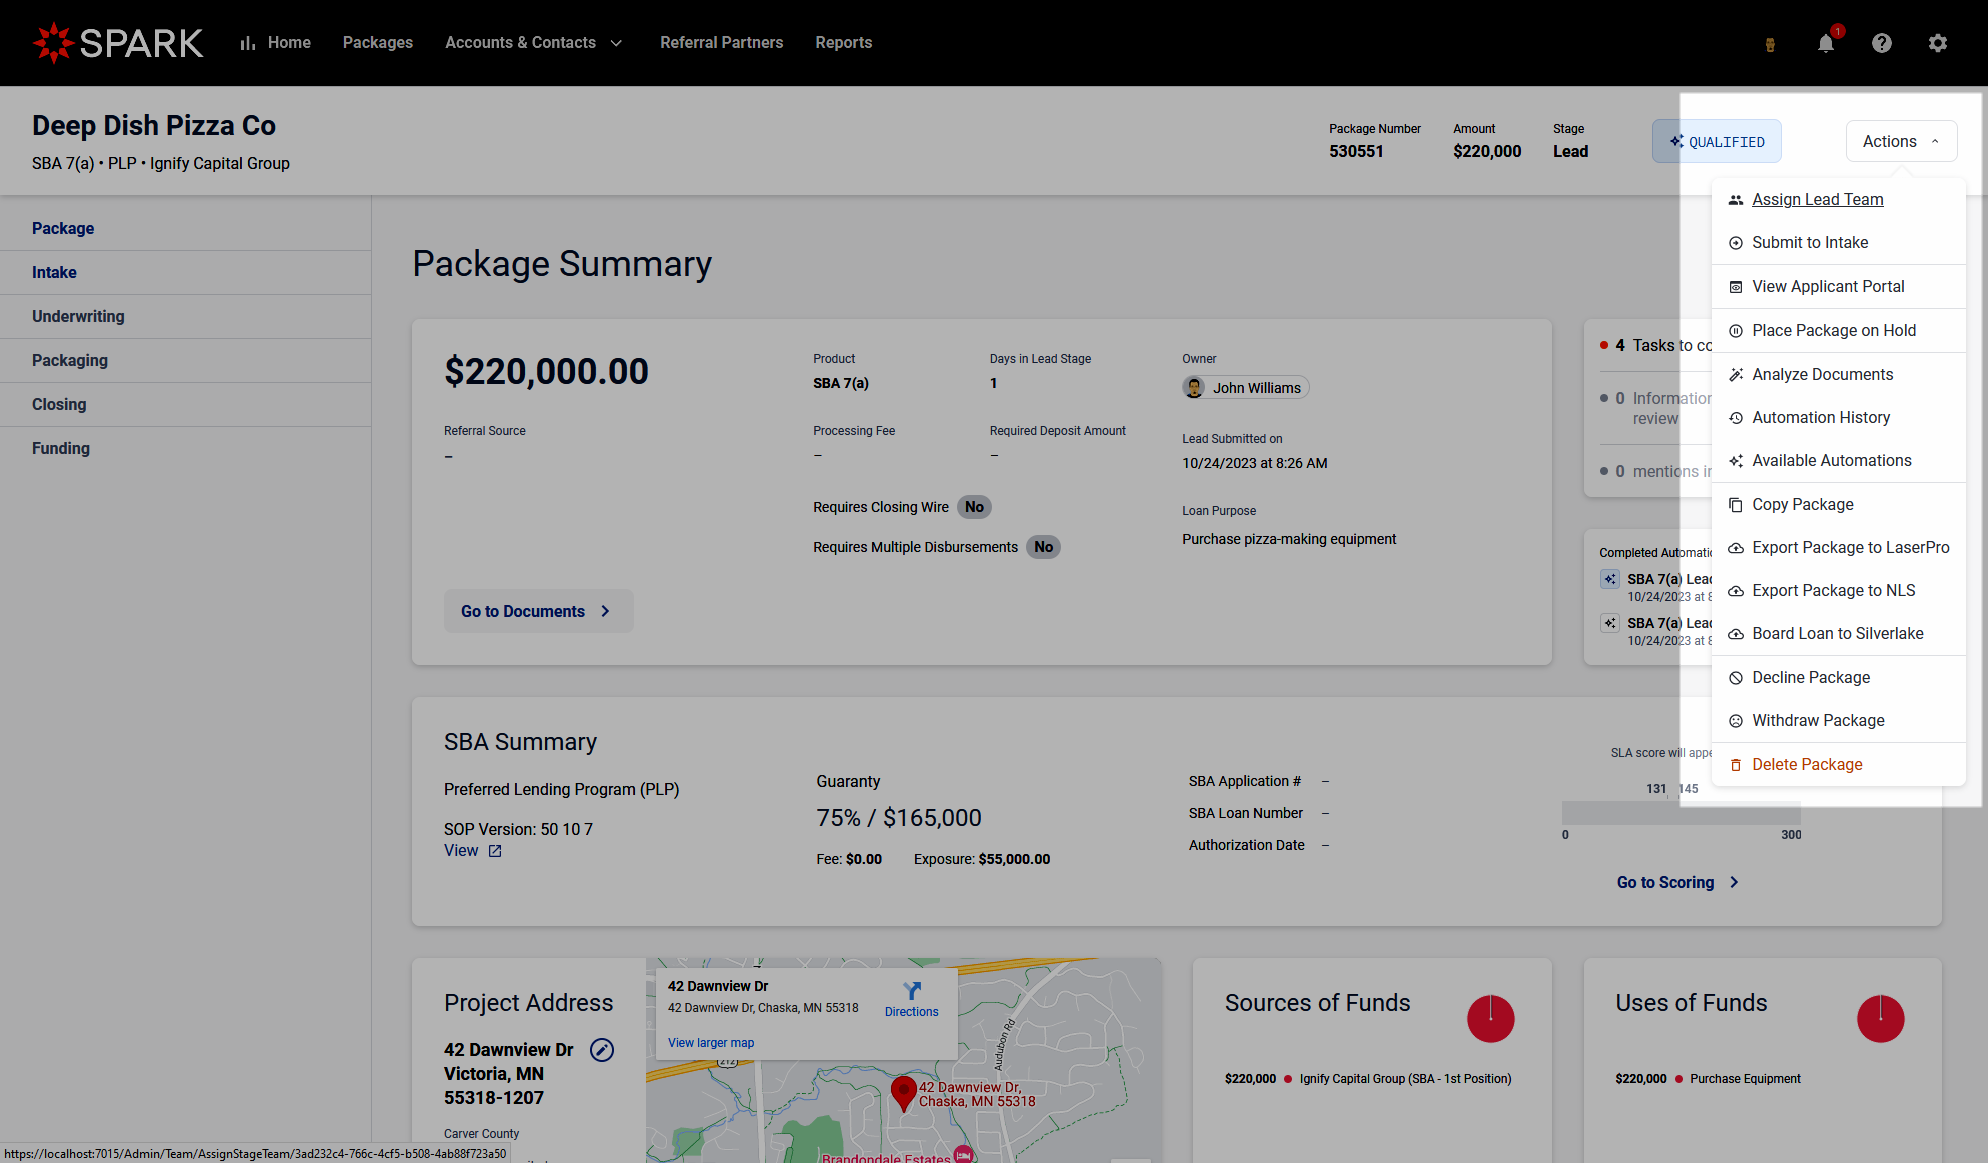Open Referral Partners nav item
The height and width of the screenshot is (1163, 1988).
pos(722,43)
